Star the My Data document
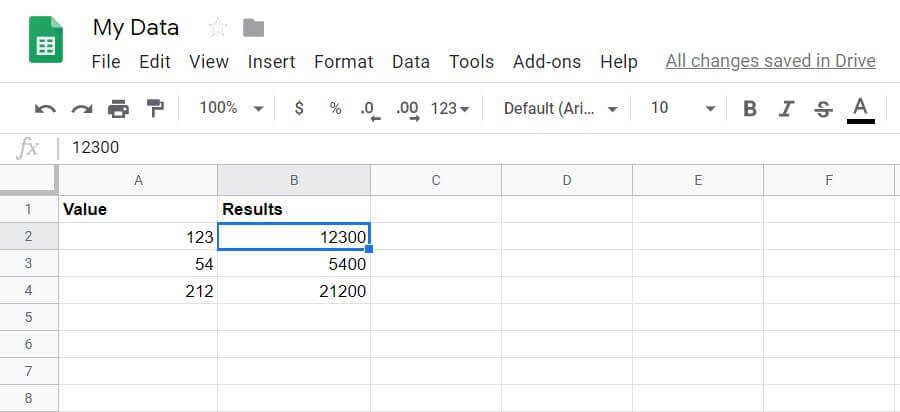This screenshot has width=900, height=412. click(217, 27)
